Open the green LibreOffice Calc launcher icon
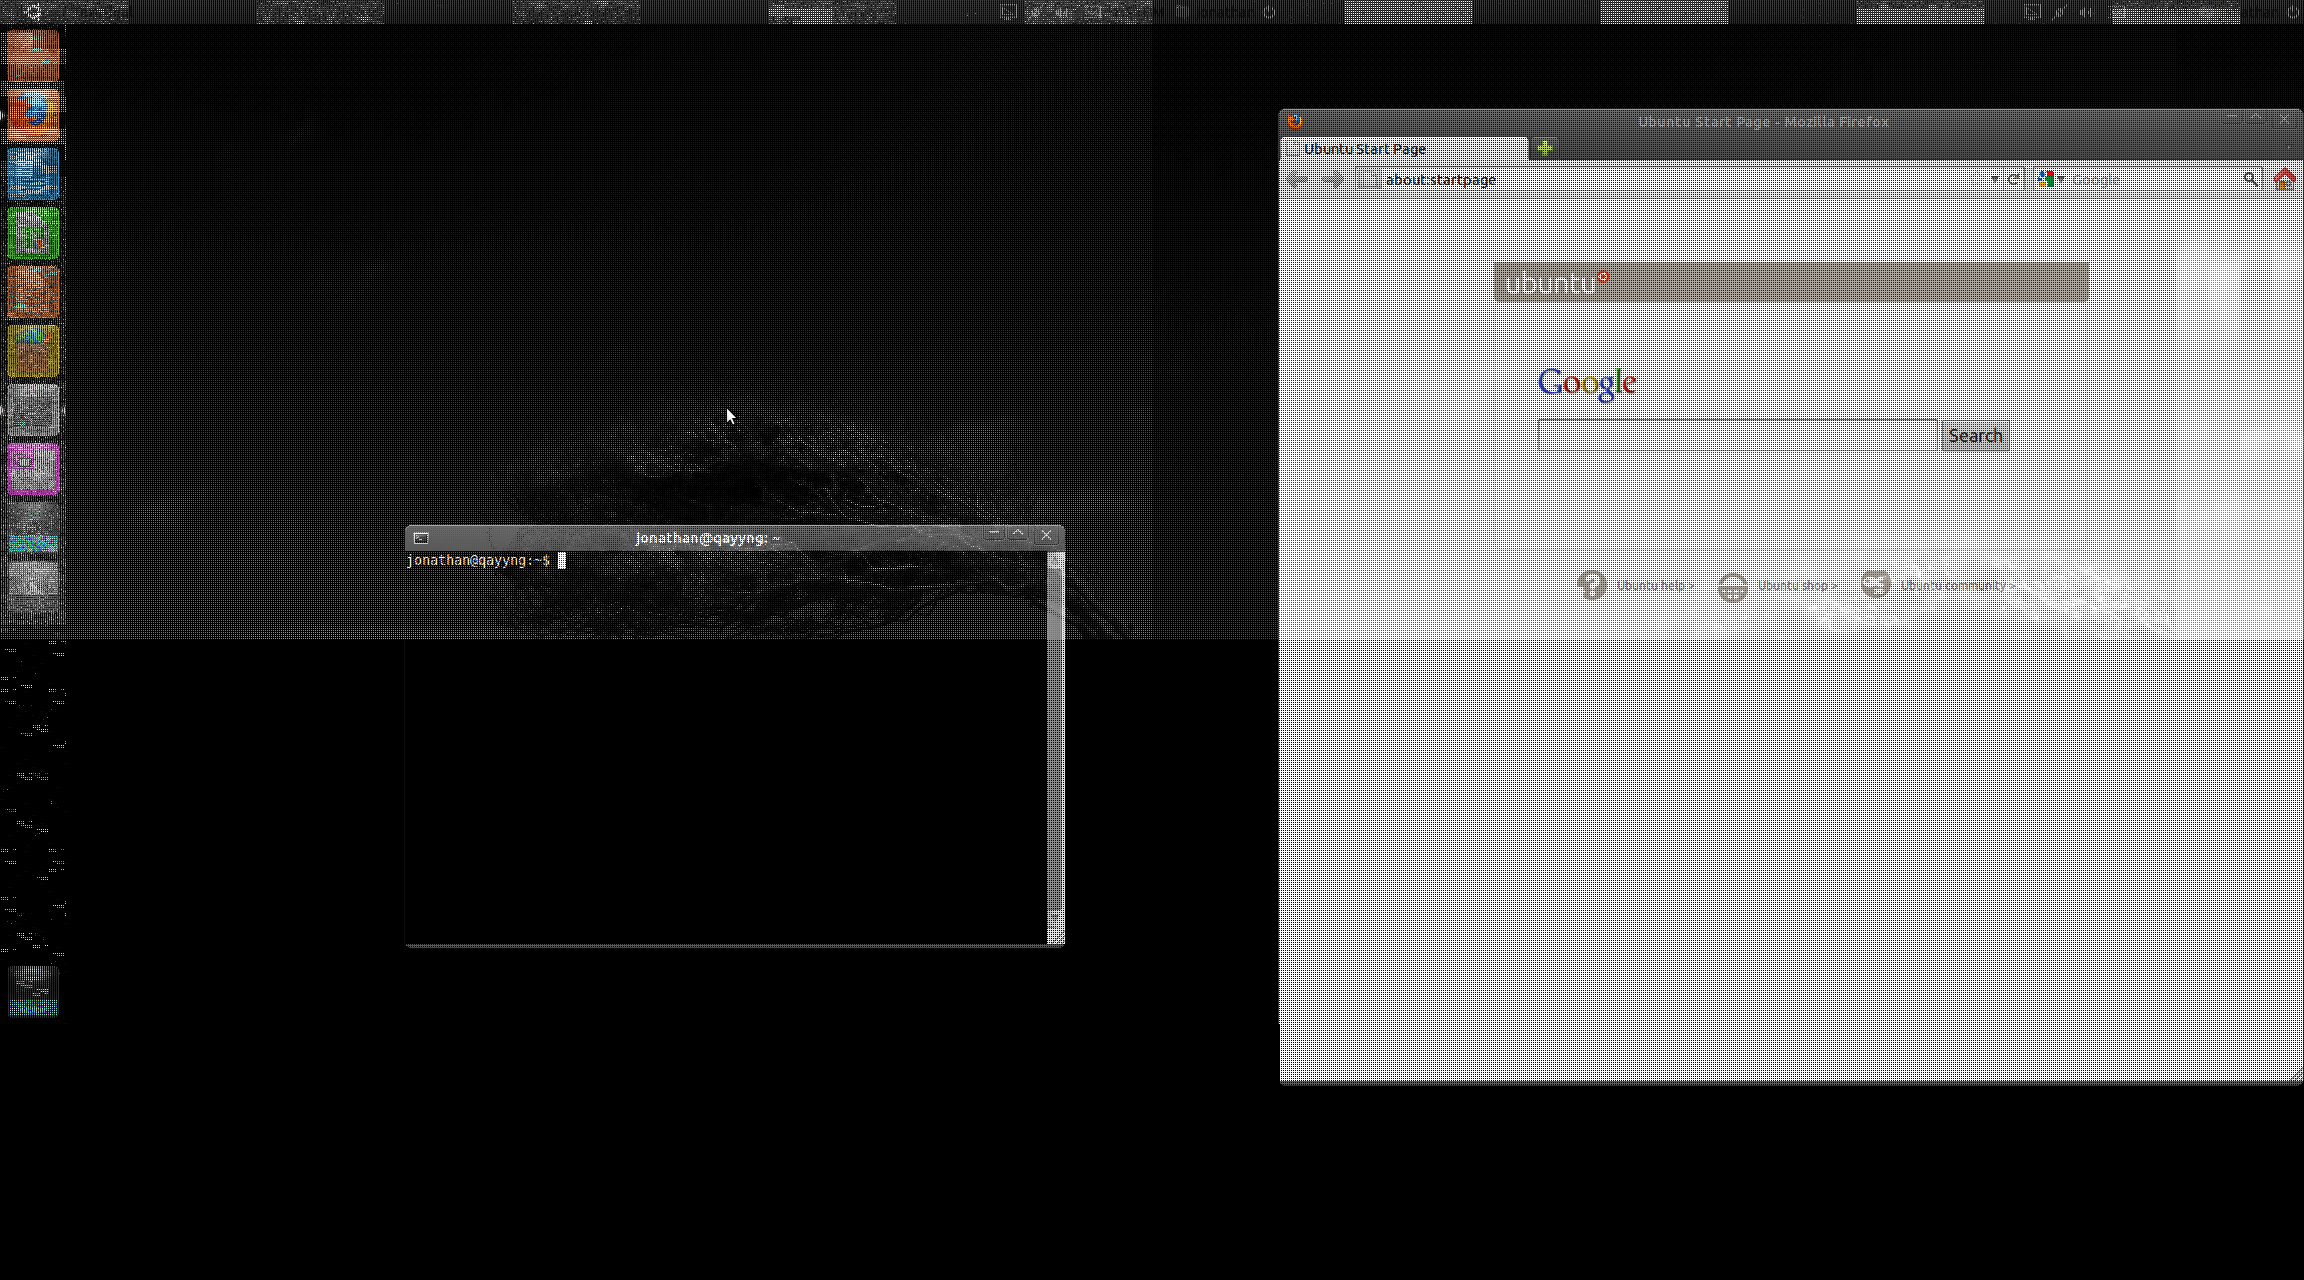Viewport: 2304px width, 1280px height. coord(33,233)
